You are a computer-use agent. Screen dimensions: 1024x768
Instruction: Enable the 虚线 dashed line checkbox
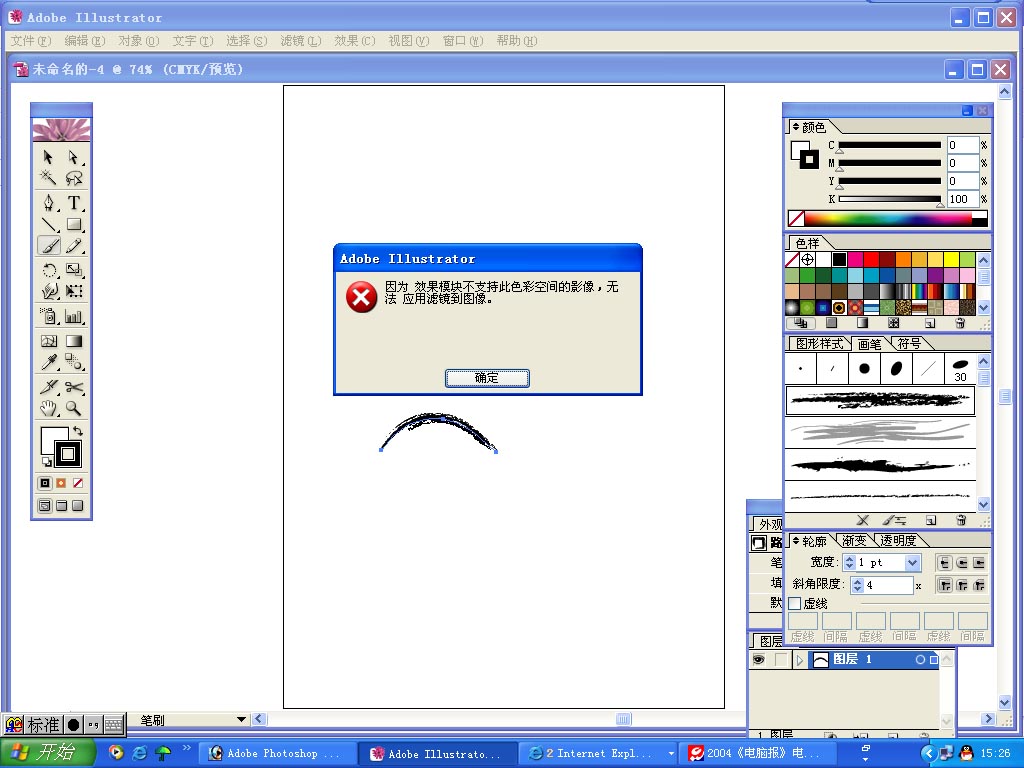tap(795, 603)
